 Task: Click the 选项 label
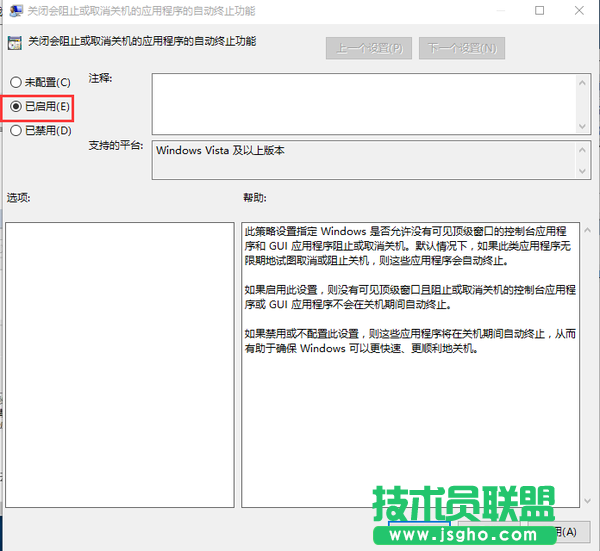pos(18,198)
